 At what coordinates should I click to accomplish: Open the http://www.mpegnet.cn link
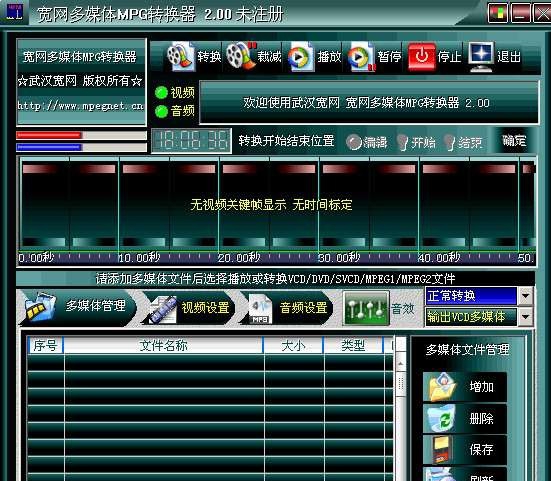[x=81, y=106]
